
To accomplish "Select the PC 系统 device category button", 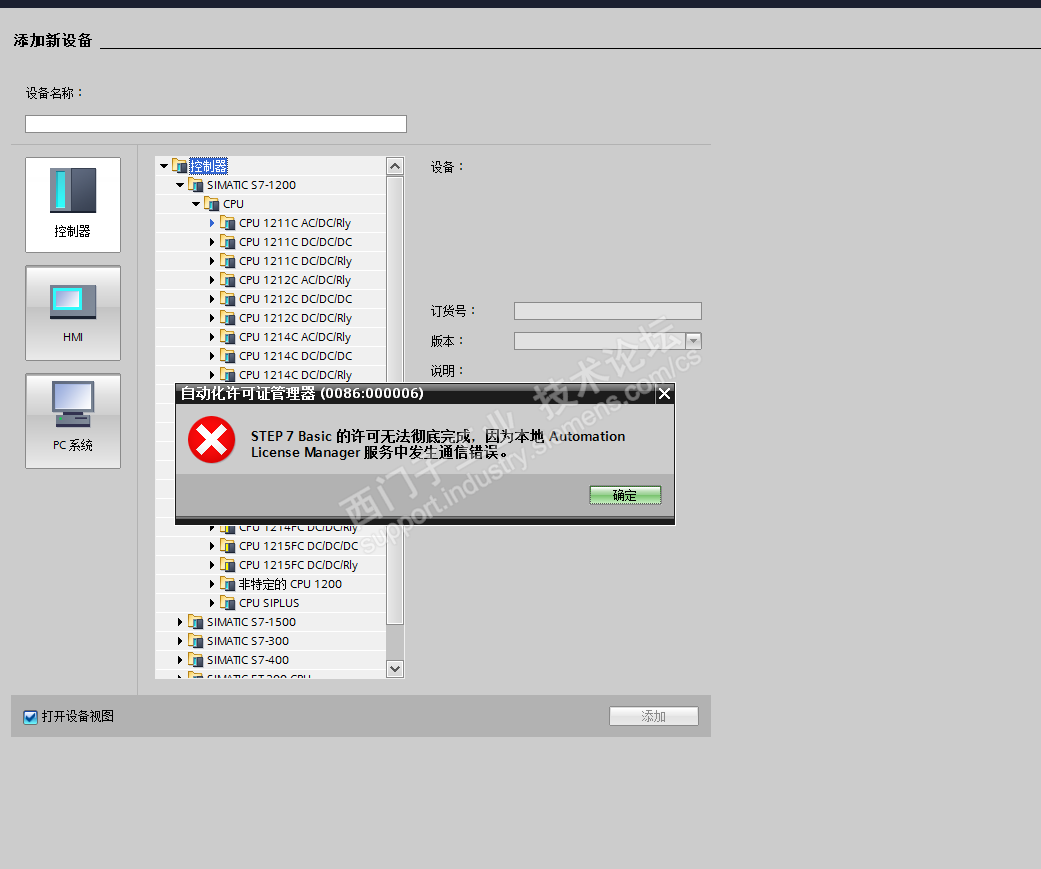I will (73, 421).
